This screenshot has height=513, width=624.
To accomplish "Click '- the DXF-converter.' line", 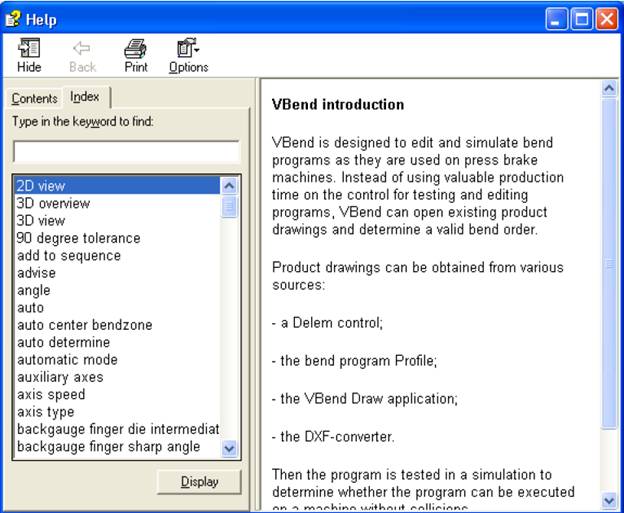I will point(333,437).
